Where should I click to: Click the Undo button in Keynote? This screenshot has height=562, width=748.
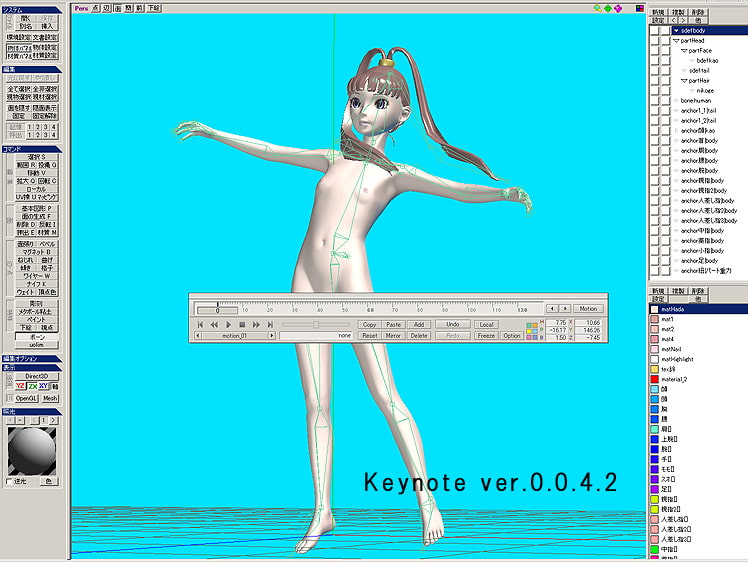452,324
